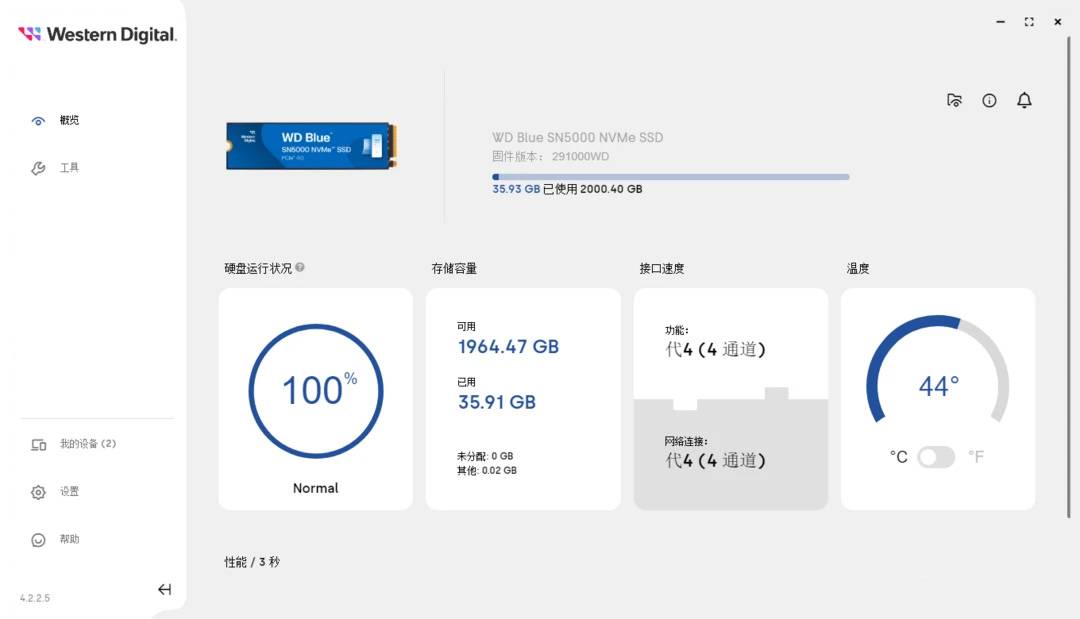This screenshot has width=1080, height=619.
Task: Open the 概览 overview page
Action: coord(69,120)
